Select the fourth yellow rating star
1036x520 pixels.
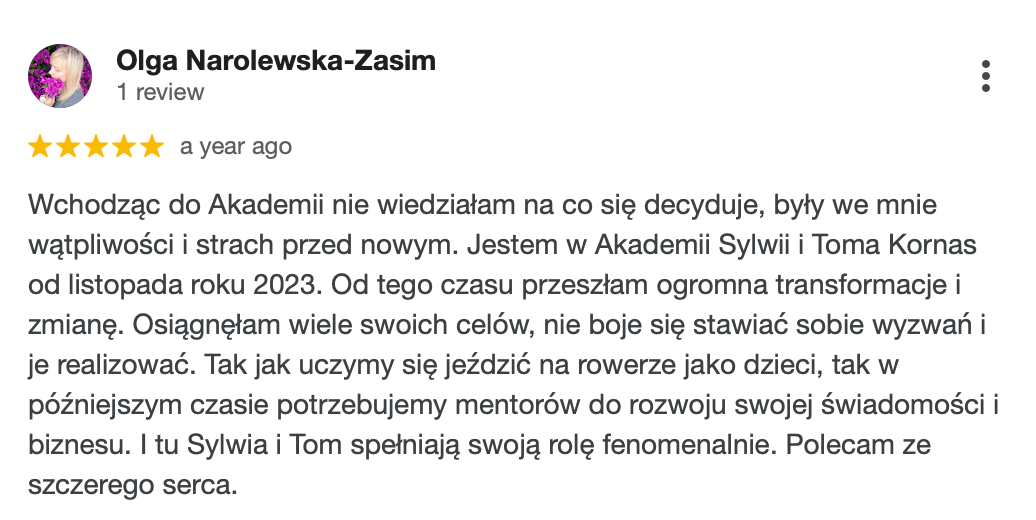tap(124, 147)
